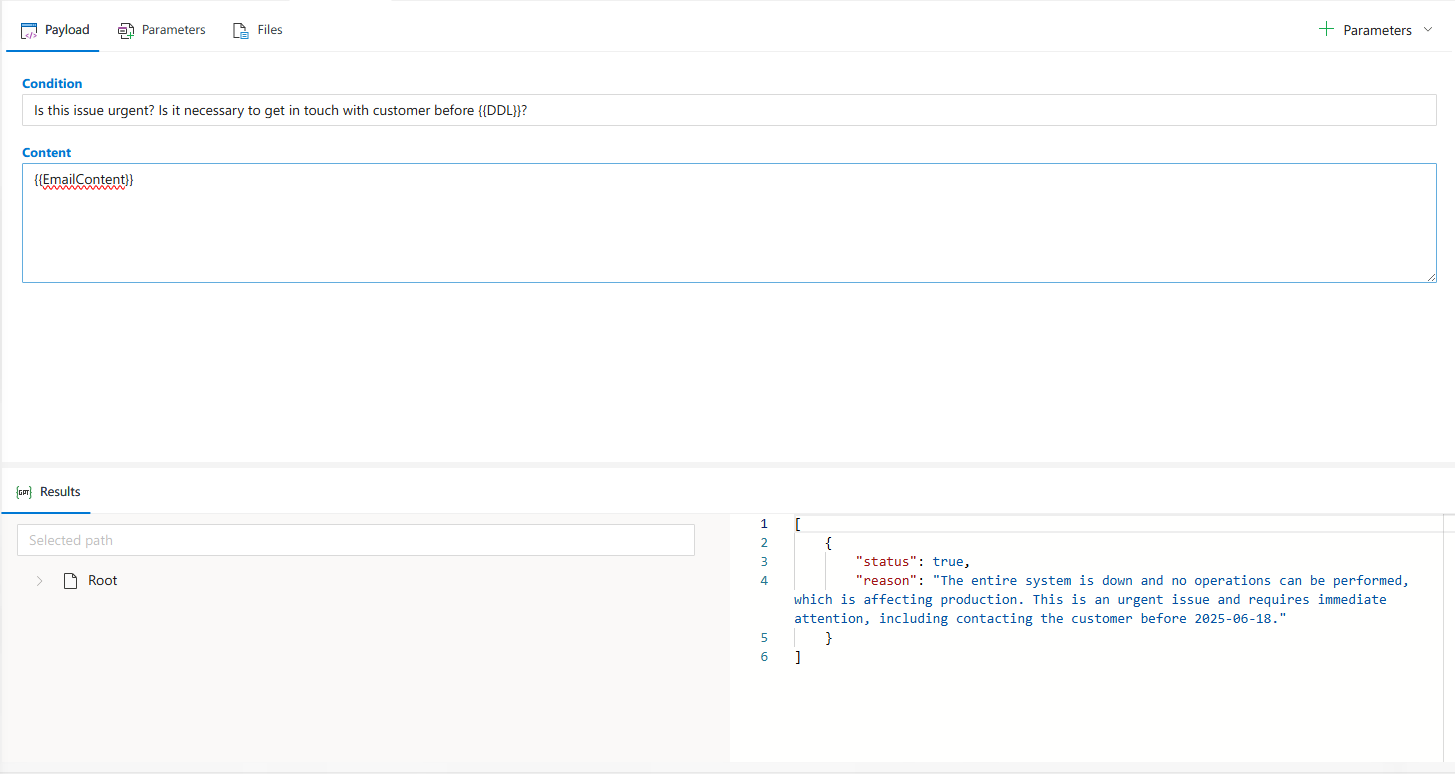Click the Root document icon
Viewport: 1455px width, 774px height.
[x=70, y=580]
